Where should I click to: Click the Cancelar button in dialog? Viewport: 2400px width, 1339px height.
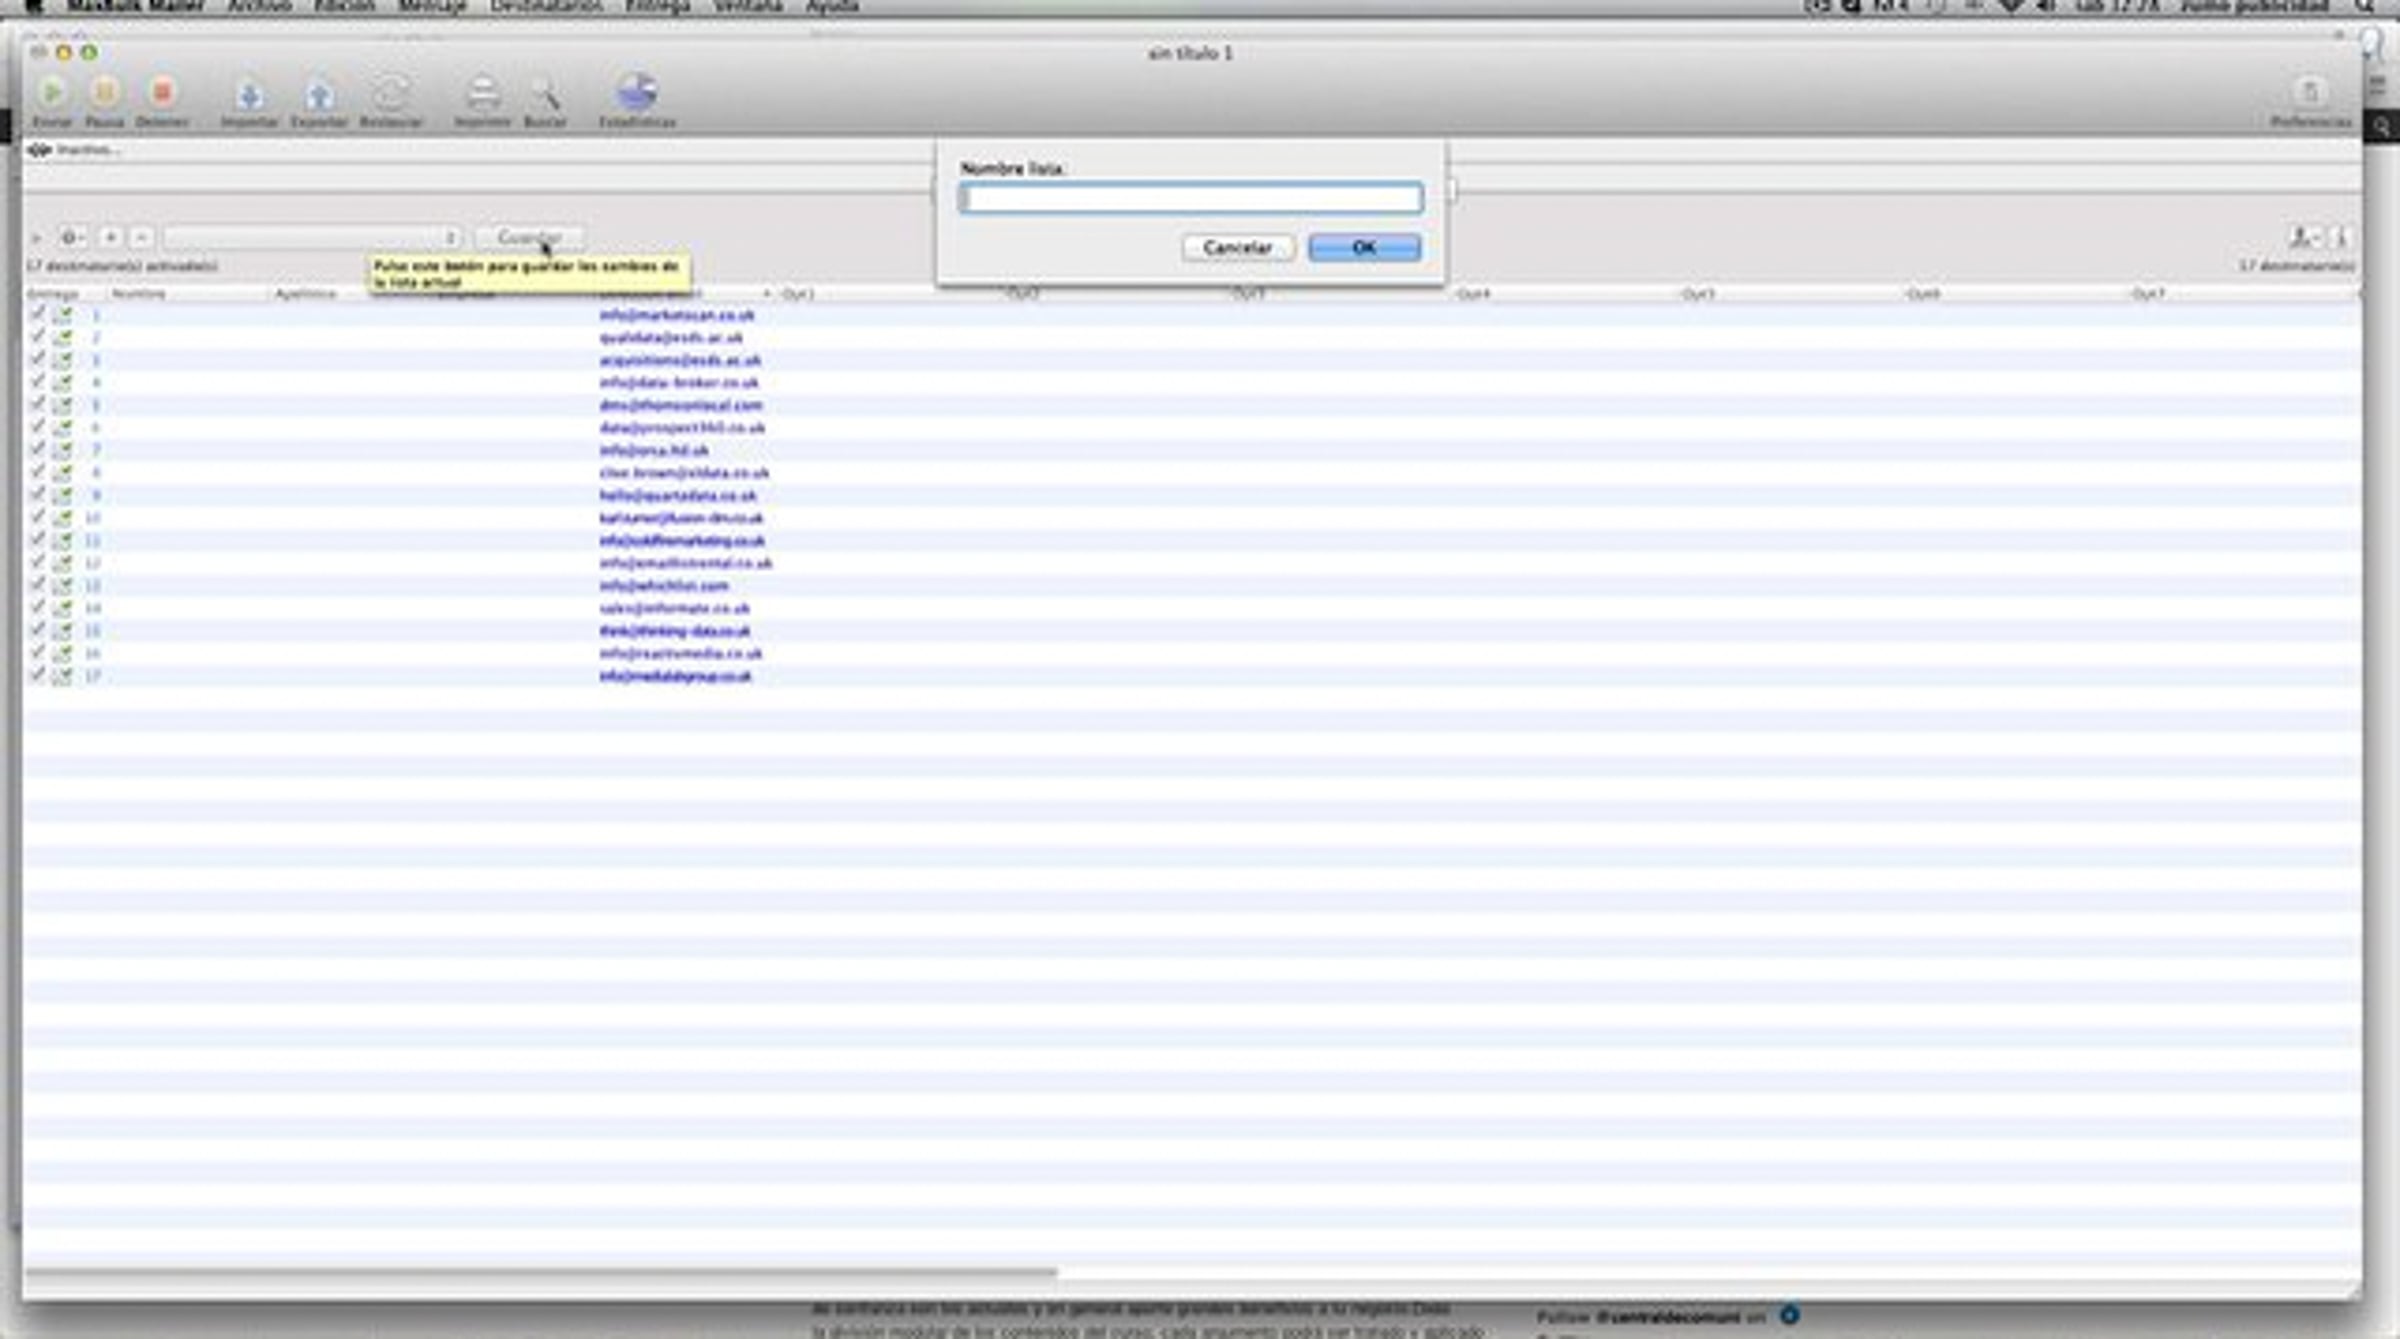(x=1237, y=248)
